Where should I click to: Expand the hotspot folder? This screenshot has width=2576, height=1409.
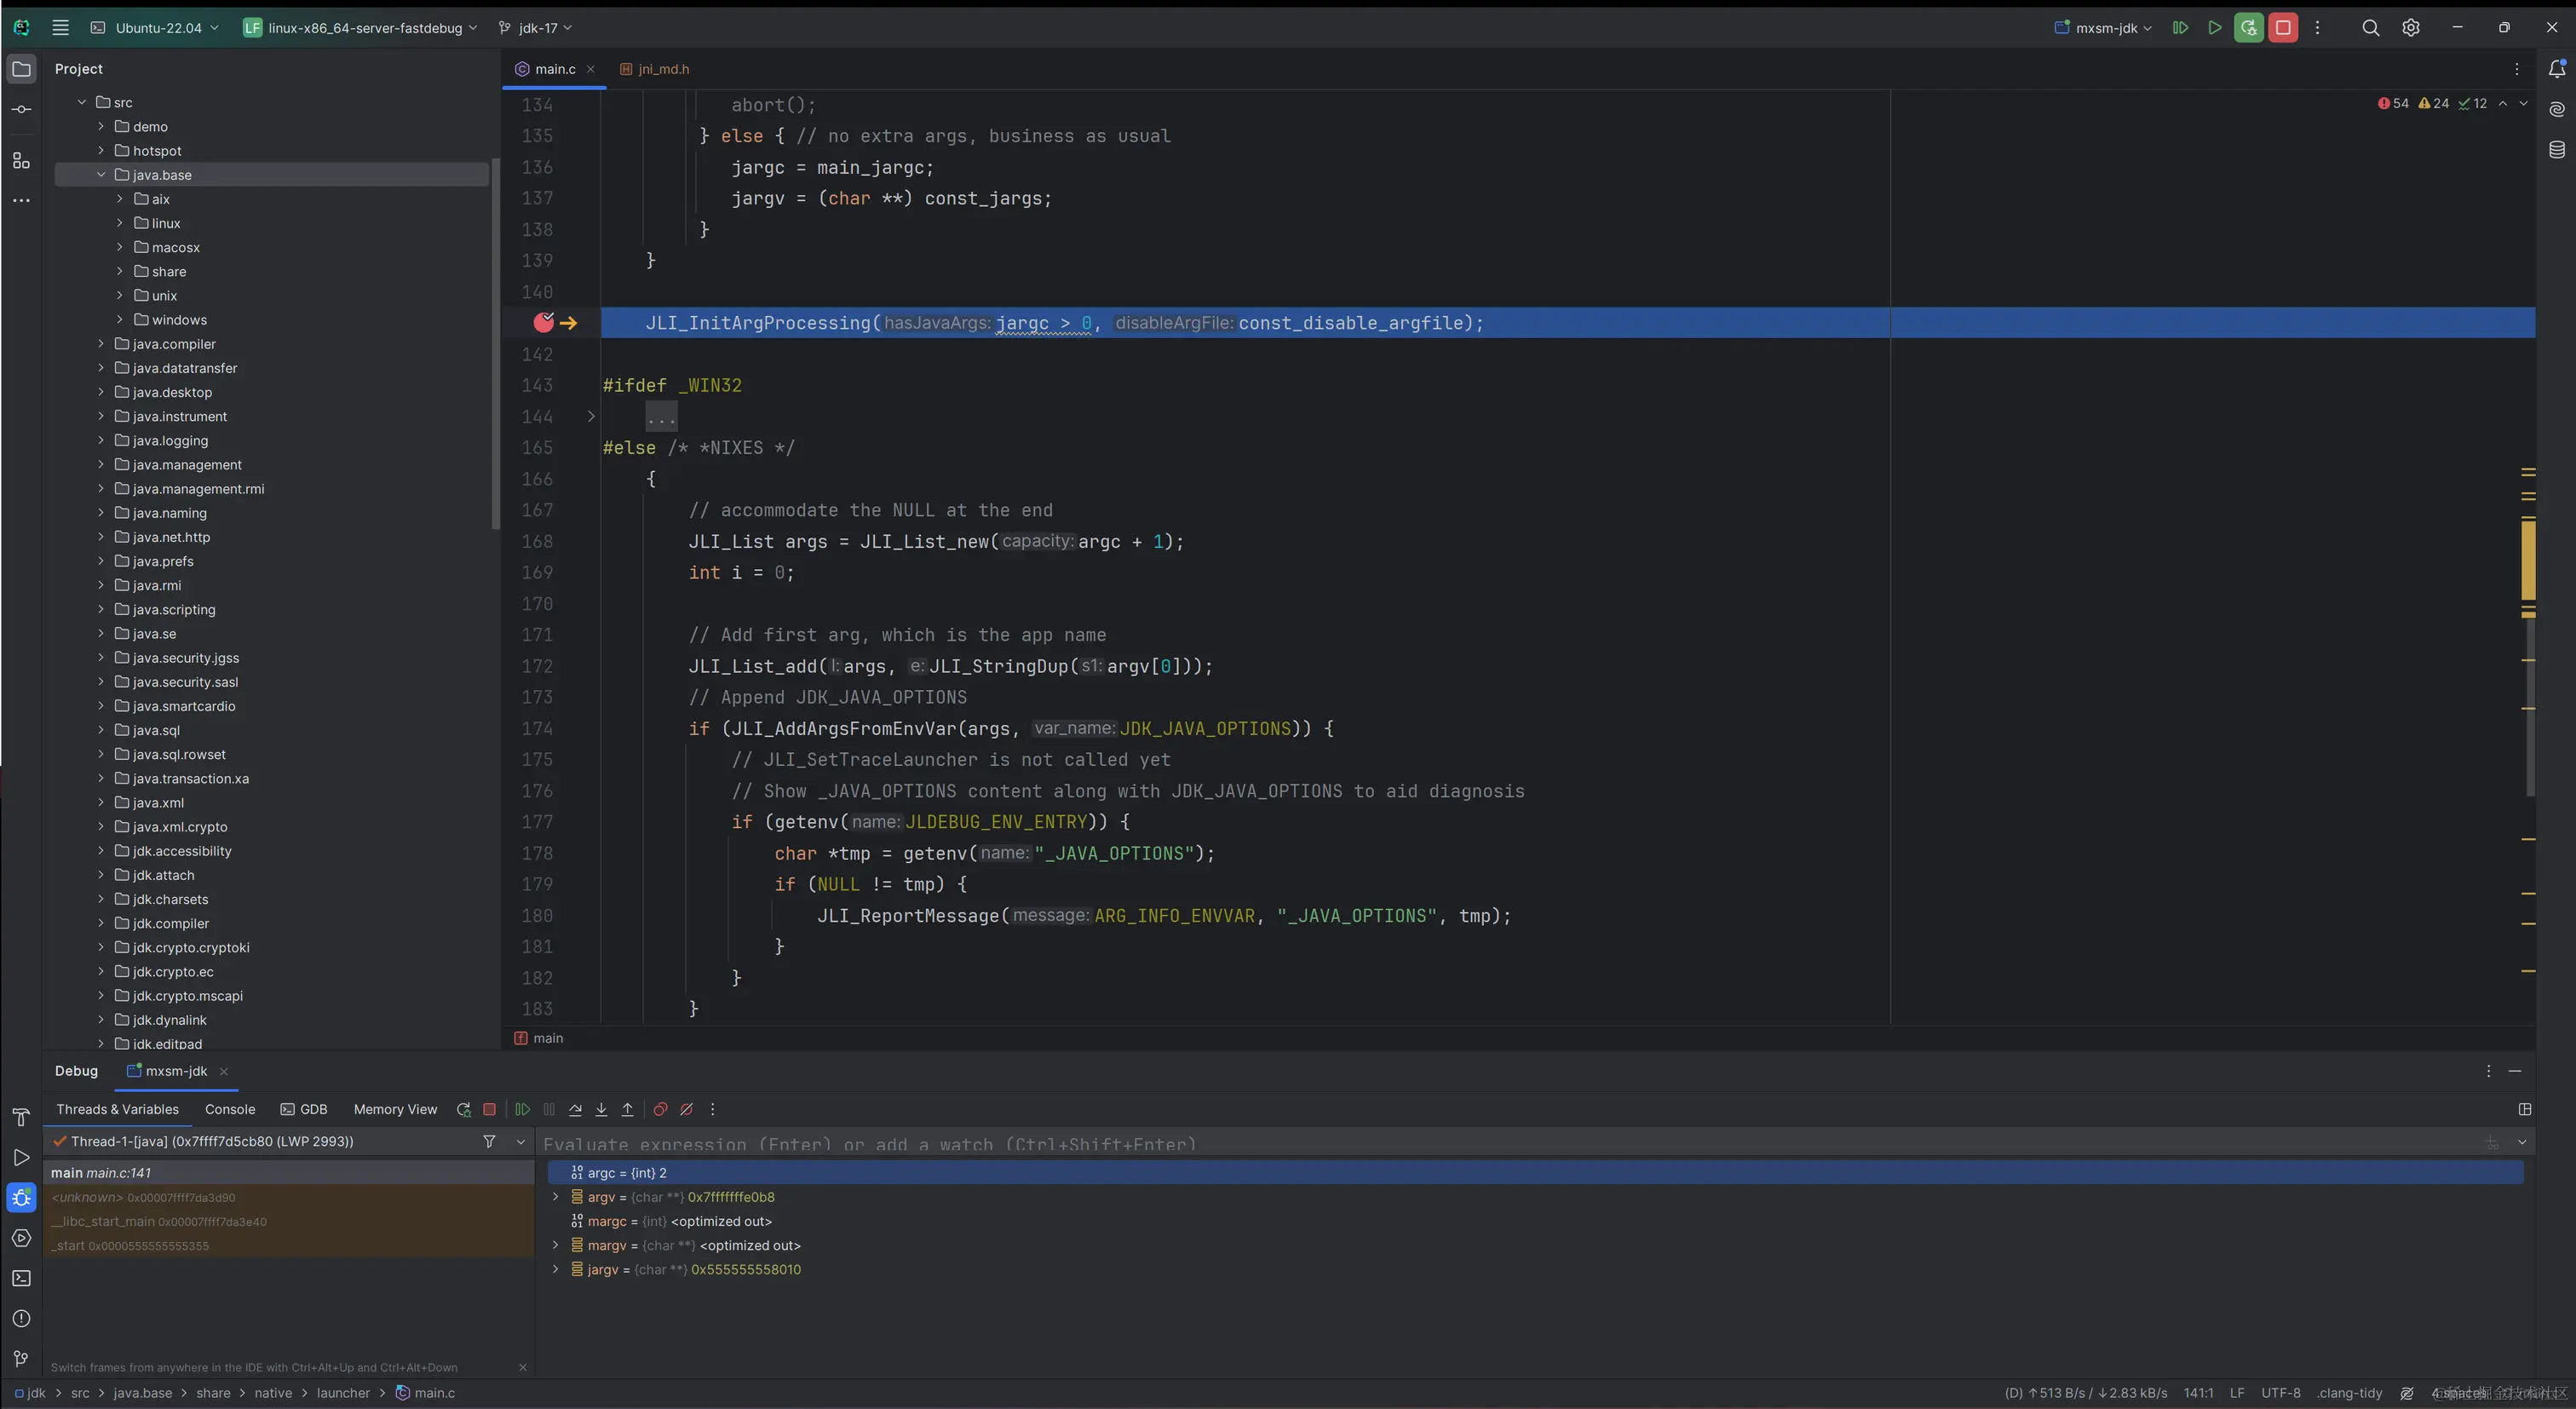[x=101, y=151]
